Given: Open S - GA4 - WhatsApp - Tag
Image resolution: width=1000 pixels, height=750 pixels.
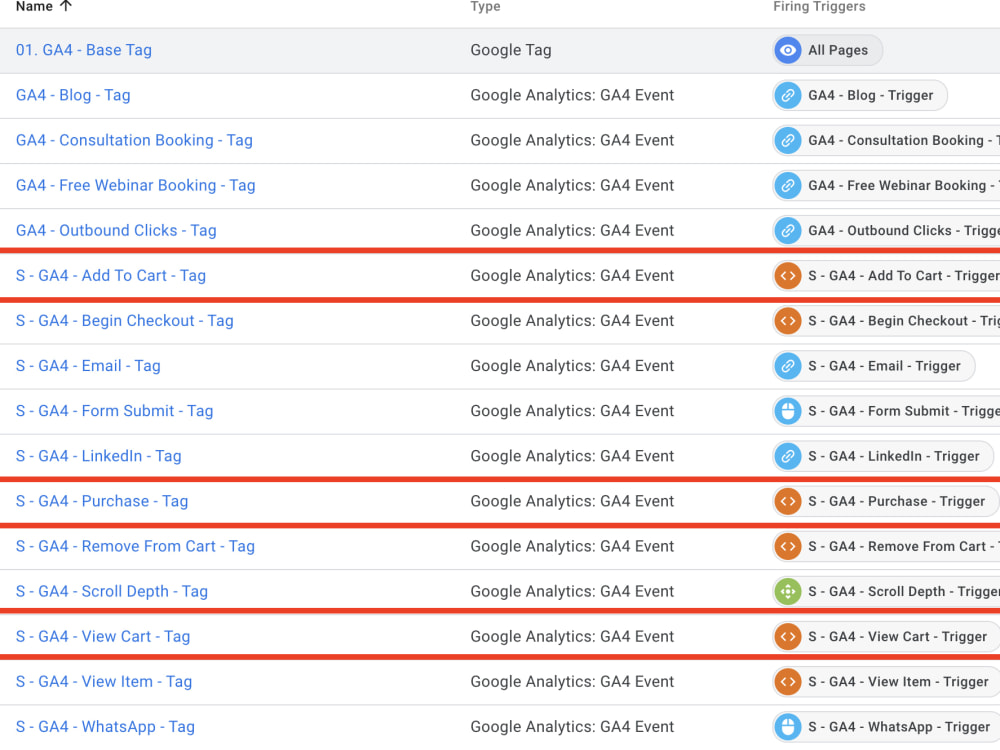Looking at the screenshot, I should click(x=105, y=727).
